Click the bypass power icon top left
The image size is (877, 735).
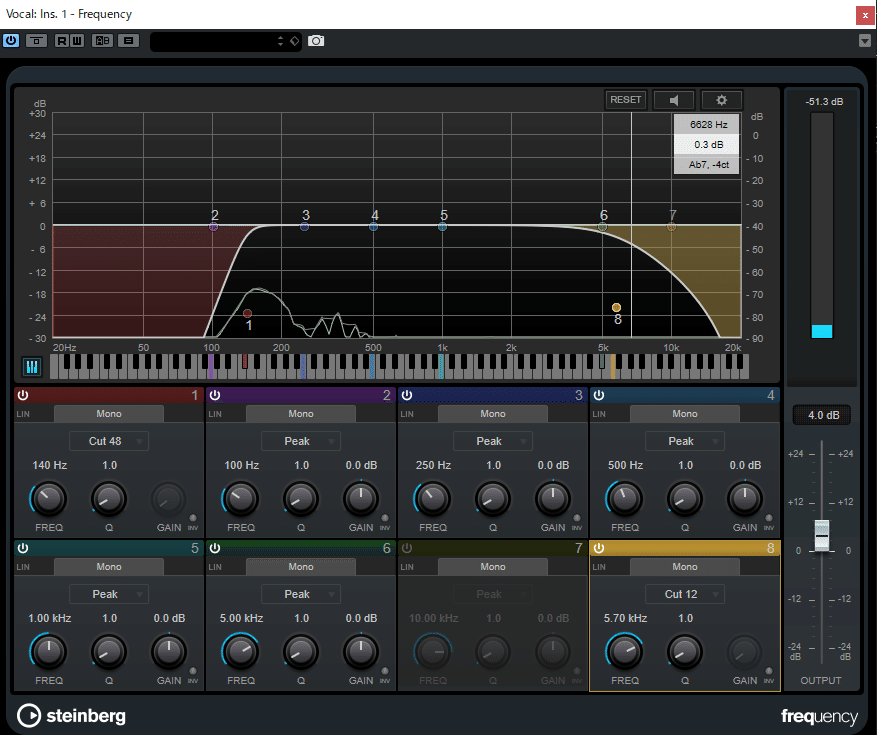(11, 41)
